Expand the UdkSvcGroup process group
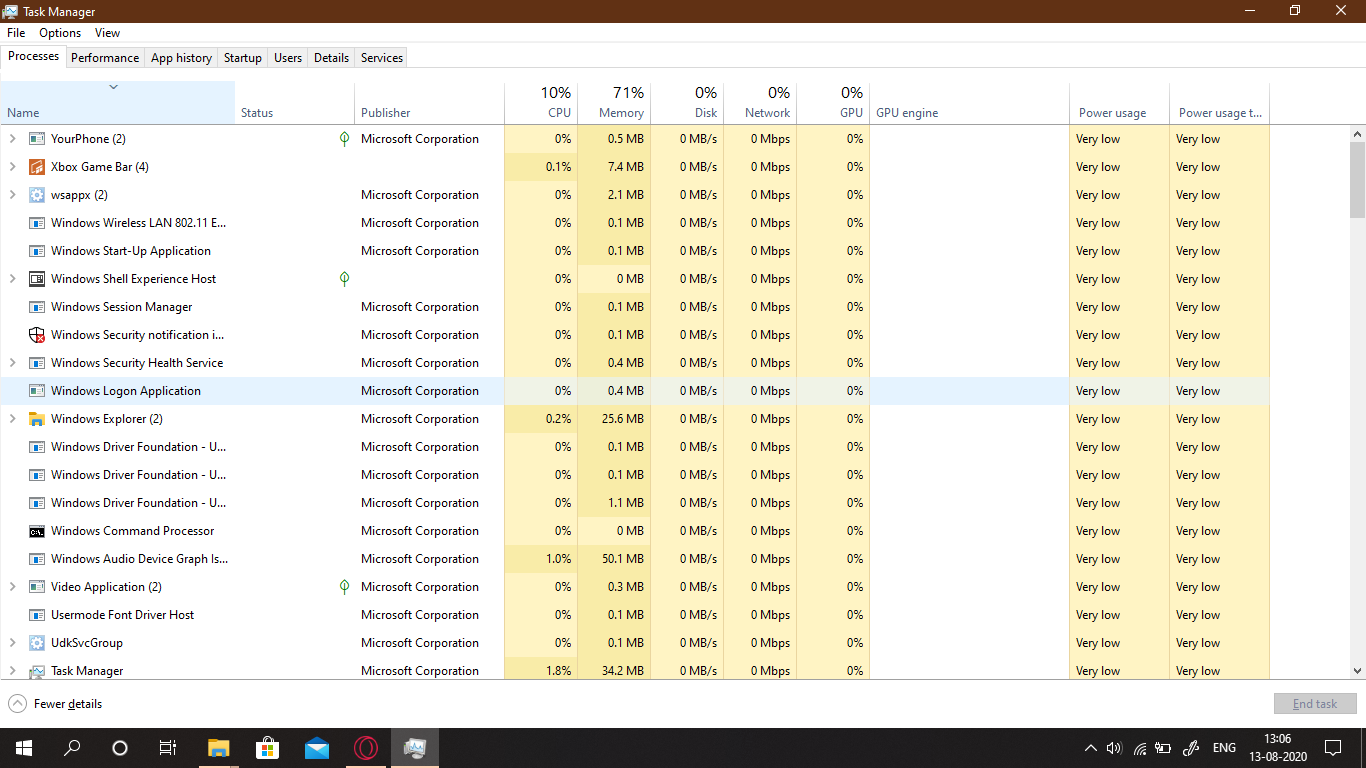The height and width of the screenshot is (768, 1366). tap(12, 643)
